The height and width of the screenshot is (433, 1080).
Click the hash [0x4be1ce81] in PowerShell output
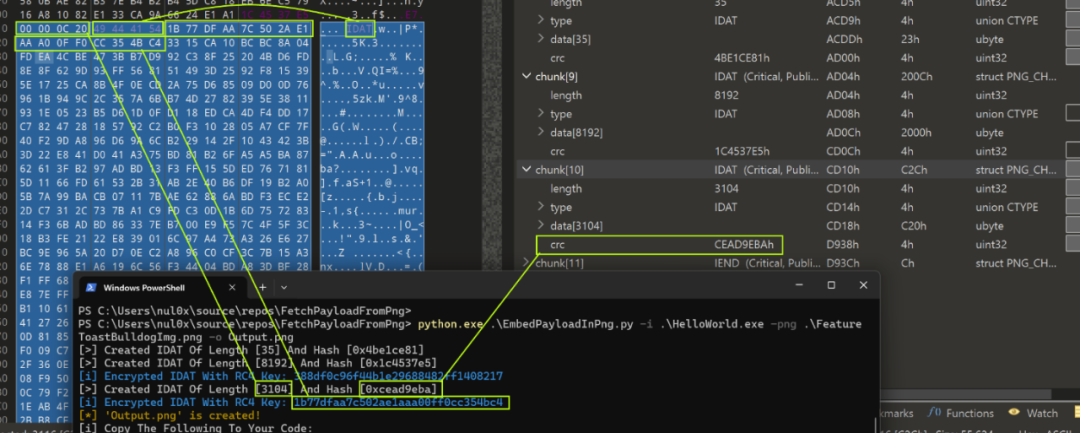coord(386,350)
